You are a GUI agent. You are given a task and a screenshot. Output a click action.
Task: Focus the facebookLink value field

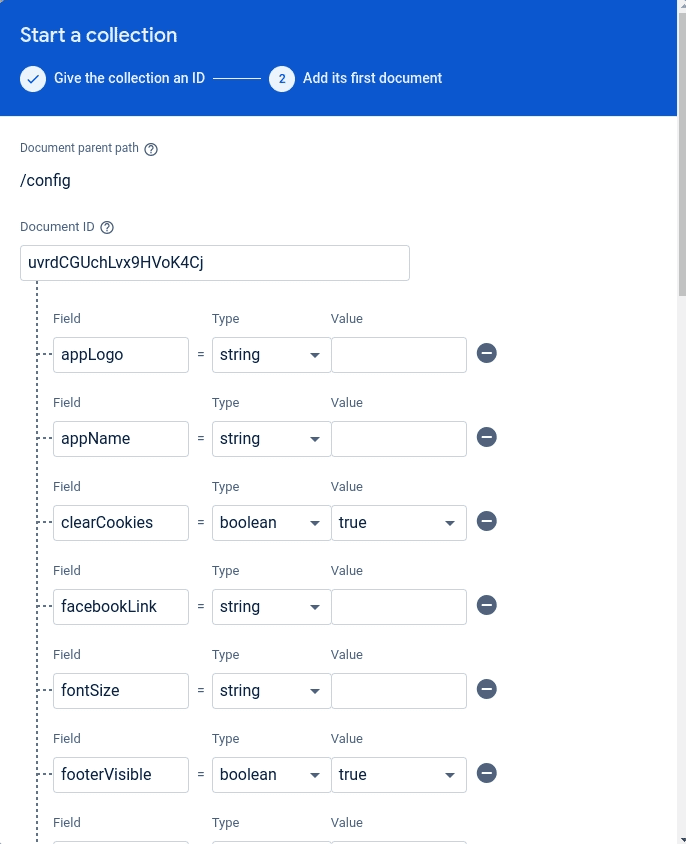pyautogui.click(x=398, y=606)
